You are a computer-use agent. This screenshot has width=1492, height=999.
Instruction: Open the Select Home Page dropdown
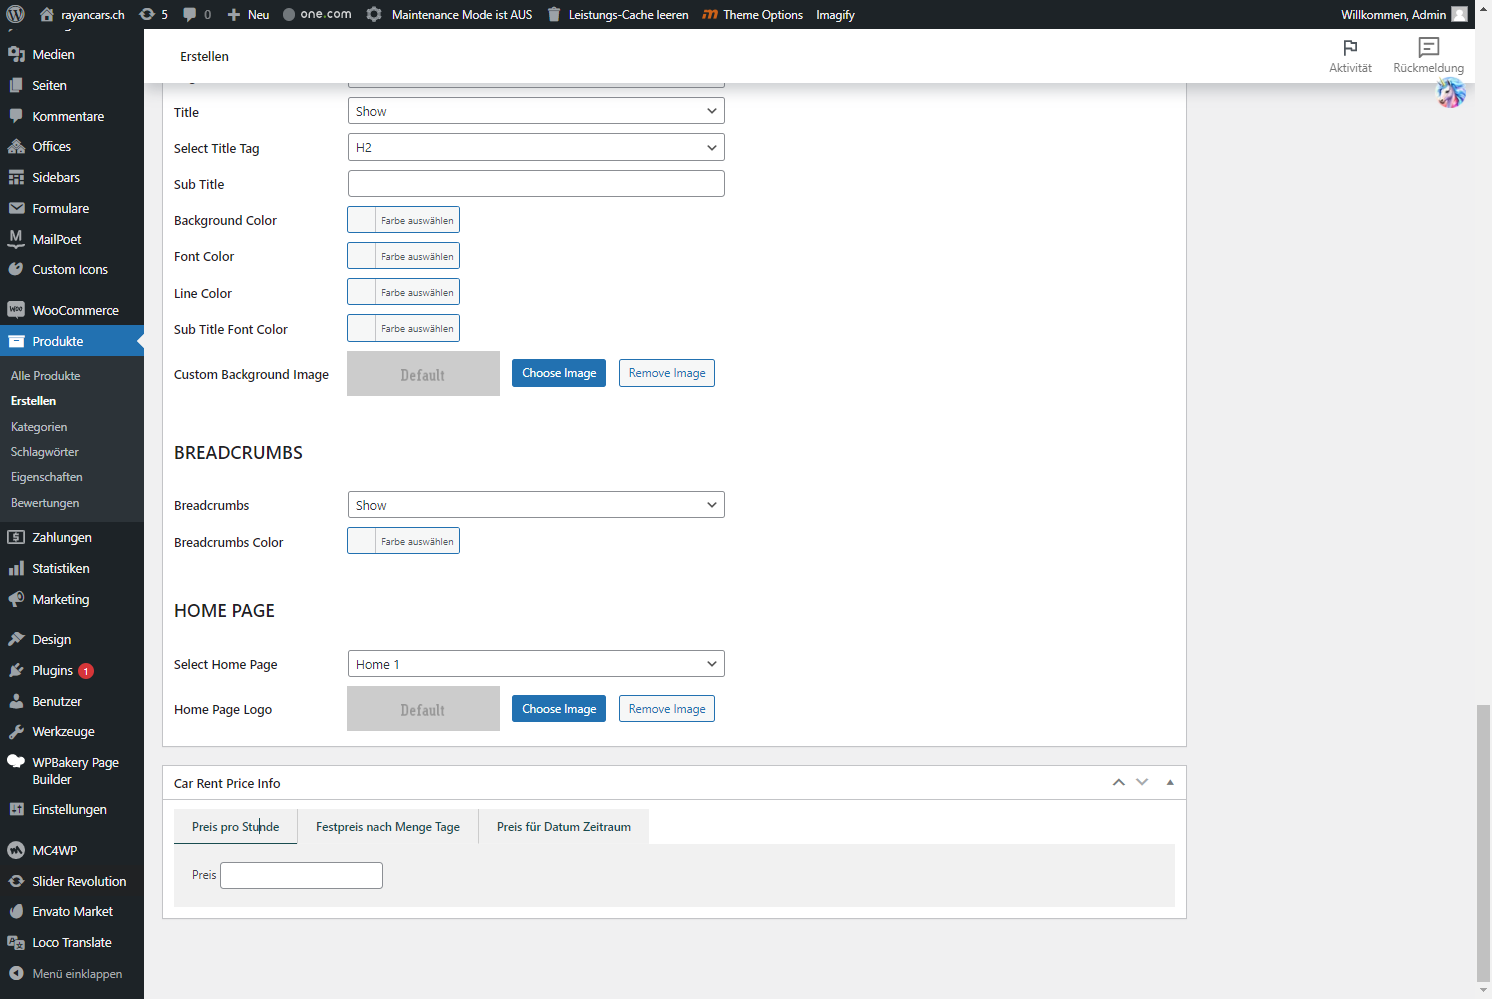click(x=536, y=664)
